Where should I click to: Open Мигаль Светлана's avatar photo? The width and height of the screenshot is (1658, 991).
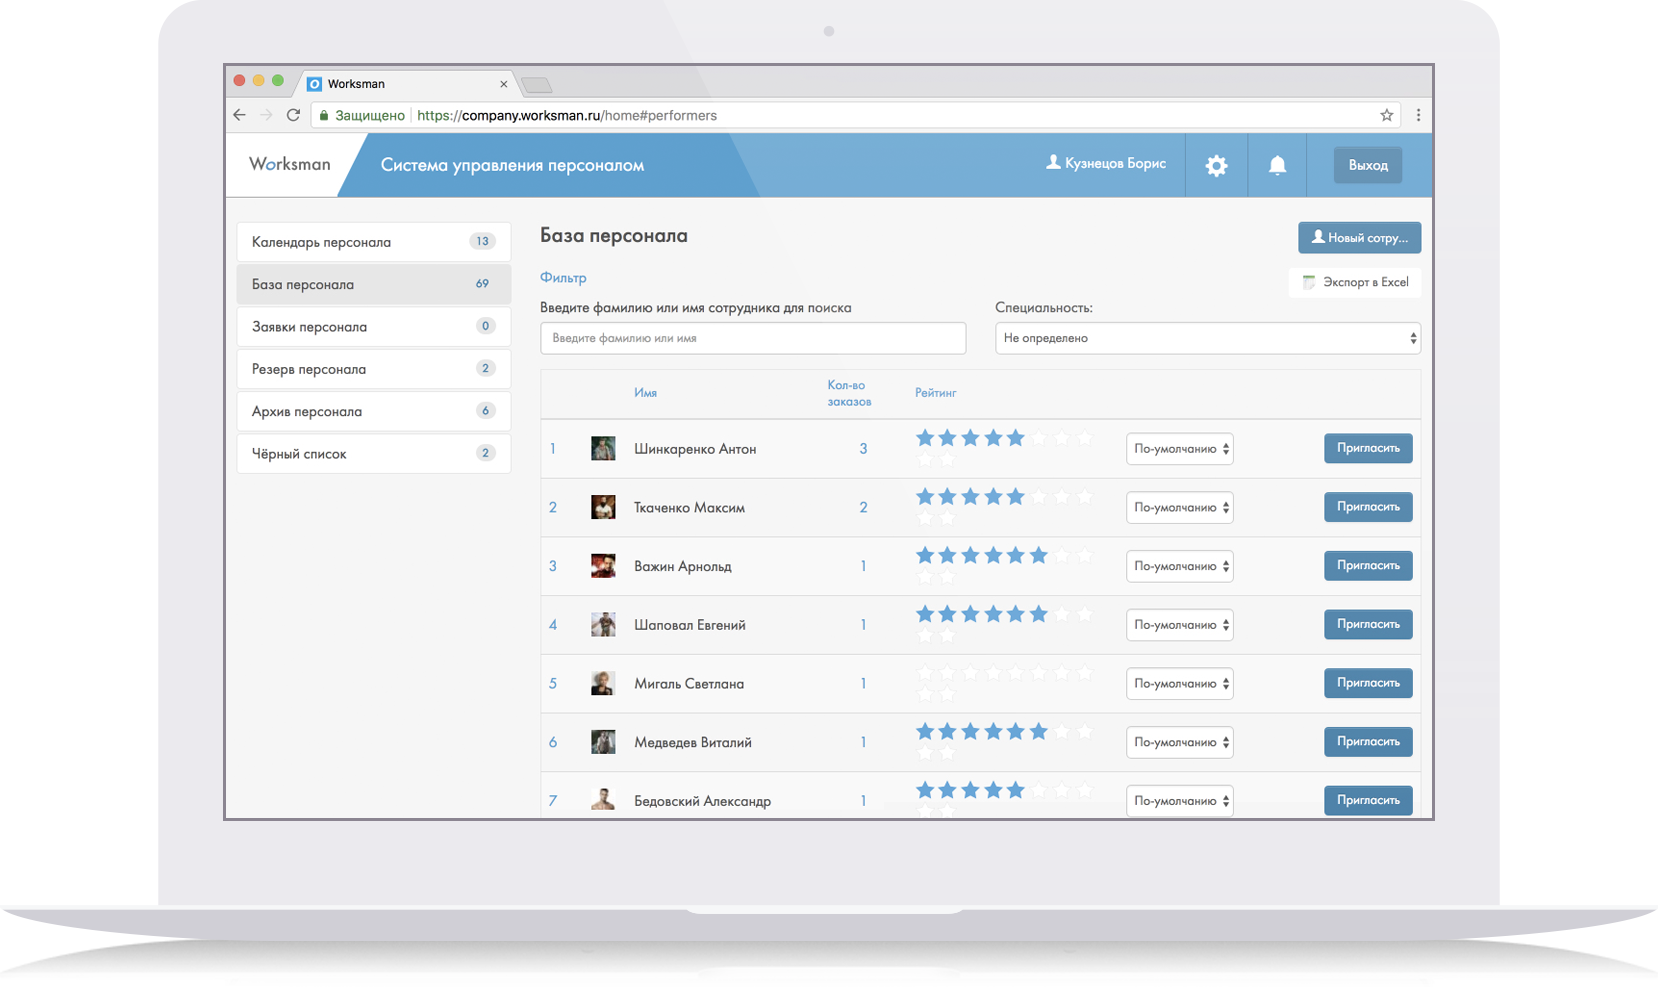(603, 683)
